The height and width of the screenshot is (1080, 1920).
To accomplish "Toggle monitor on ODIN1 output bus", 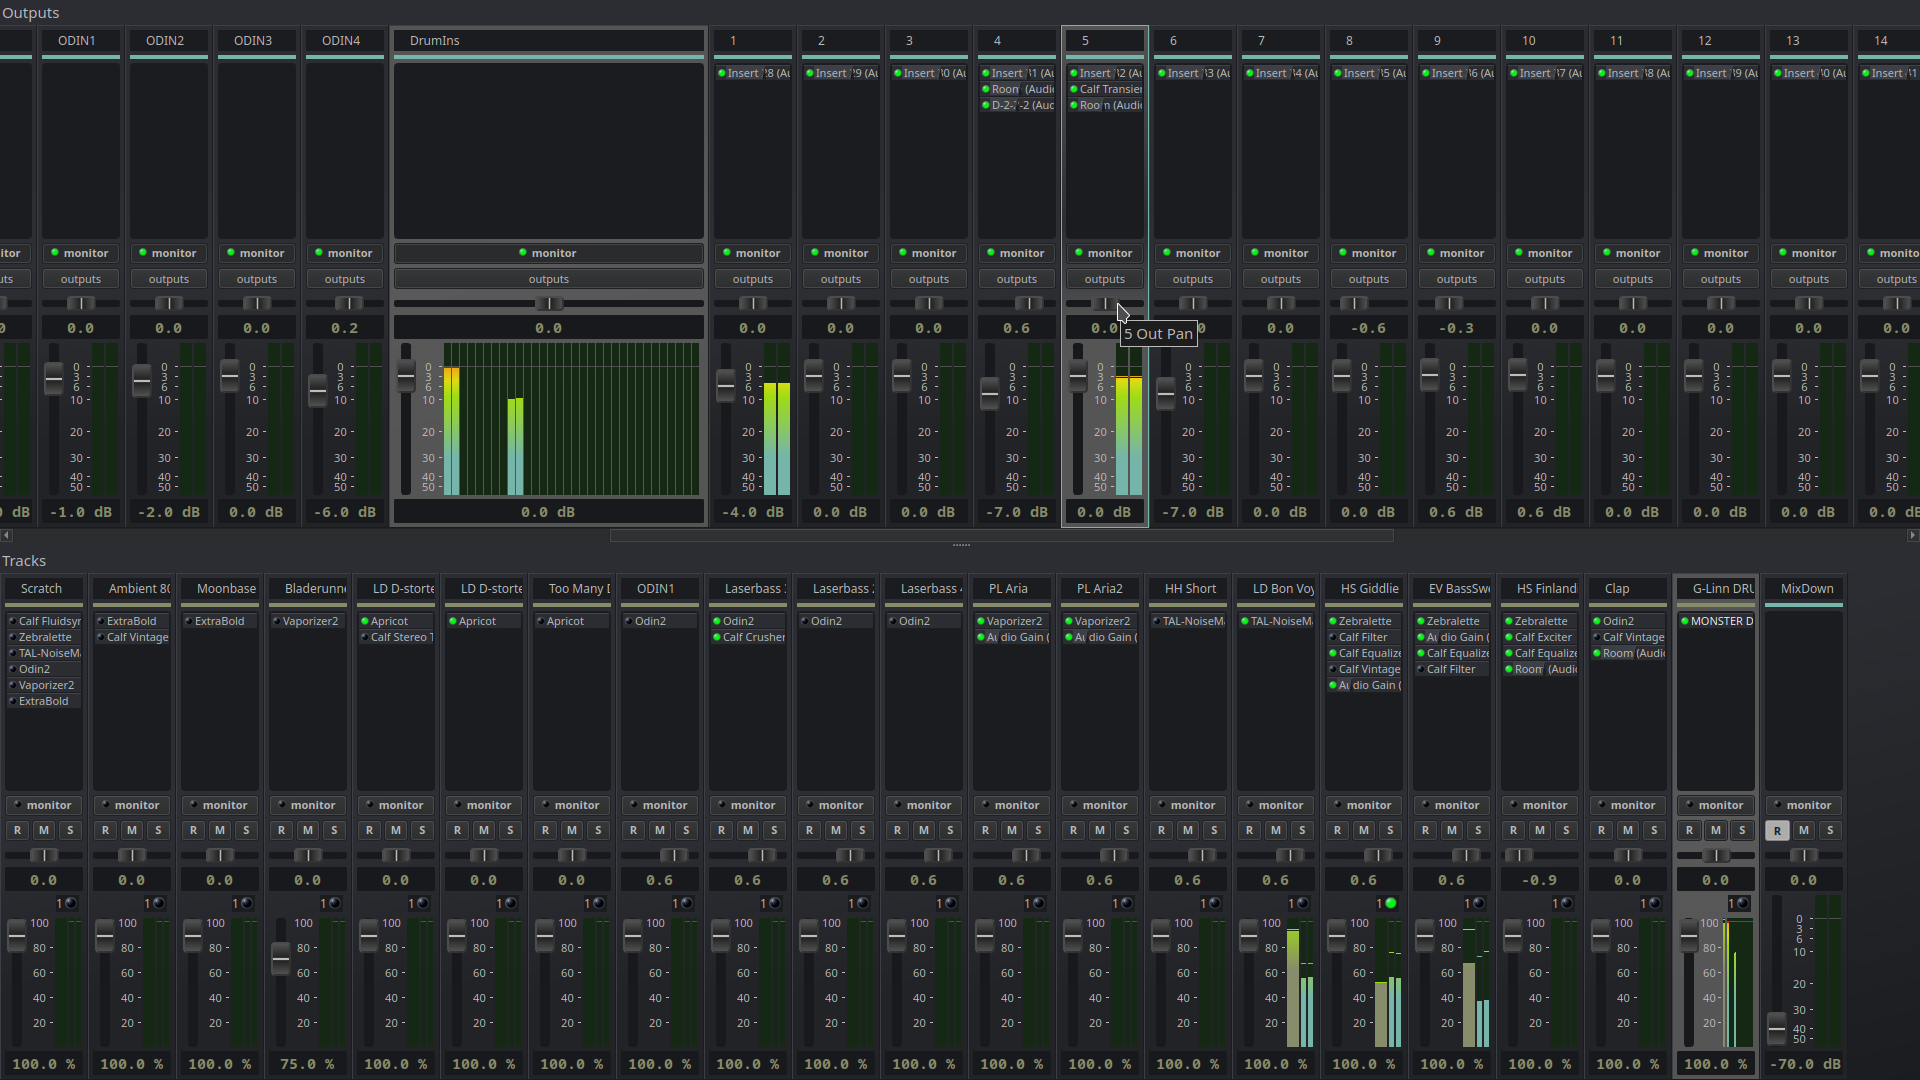I will (x=80, y=253).
